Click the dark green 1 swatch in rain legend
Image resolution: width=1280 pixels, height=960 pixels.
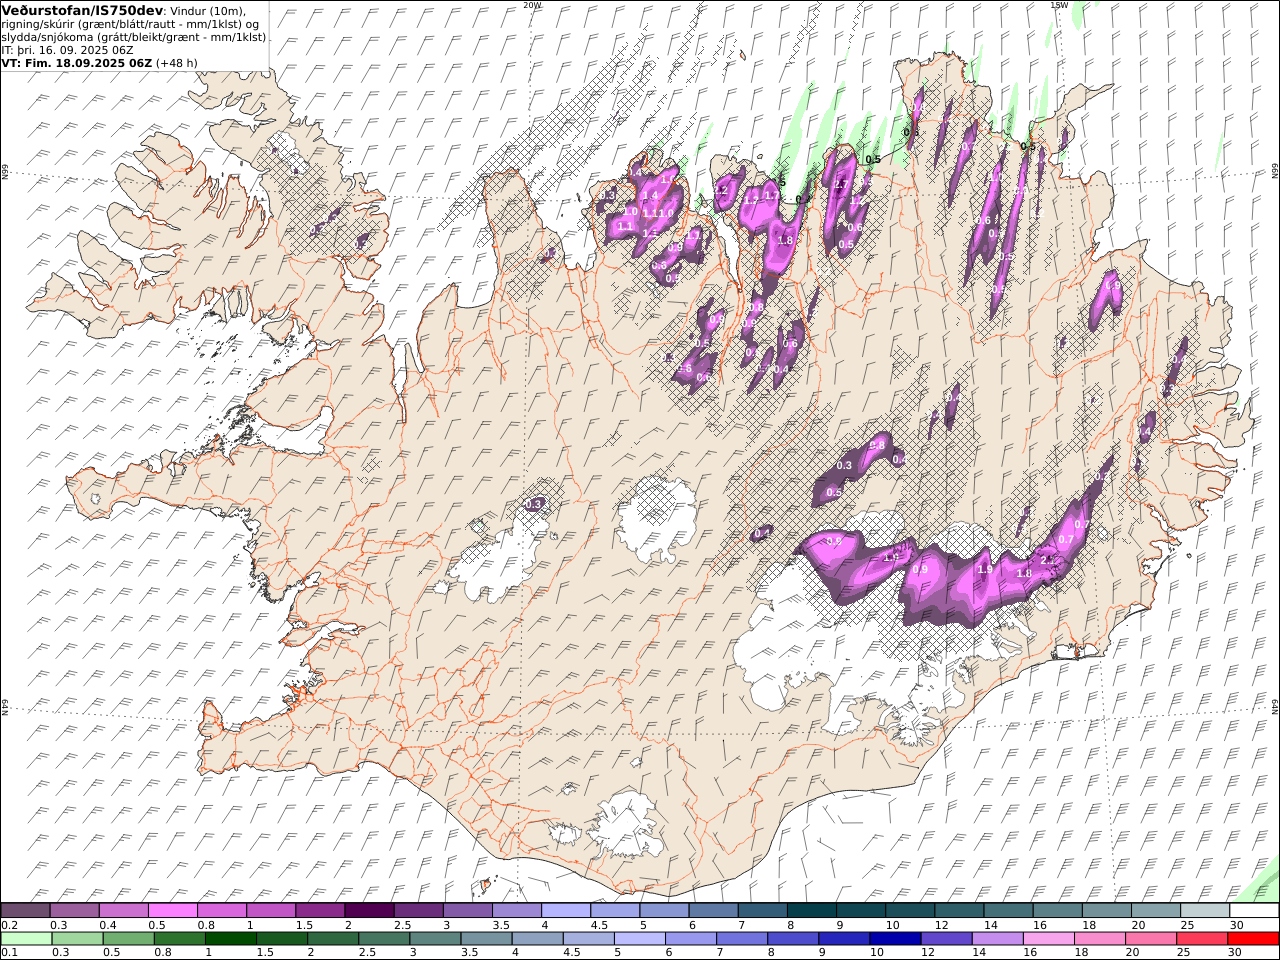coord(230,938)
